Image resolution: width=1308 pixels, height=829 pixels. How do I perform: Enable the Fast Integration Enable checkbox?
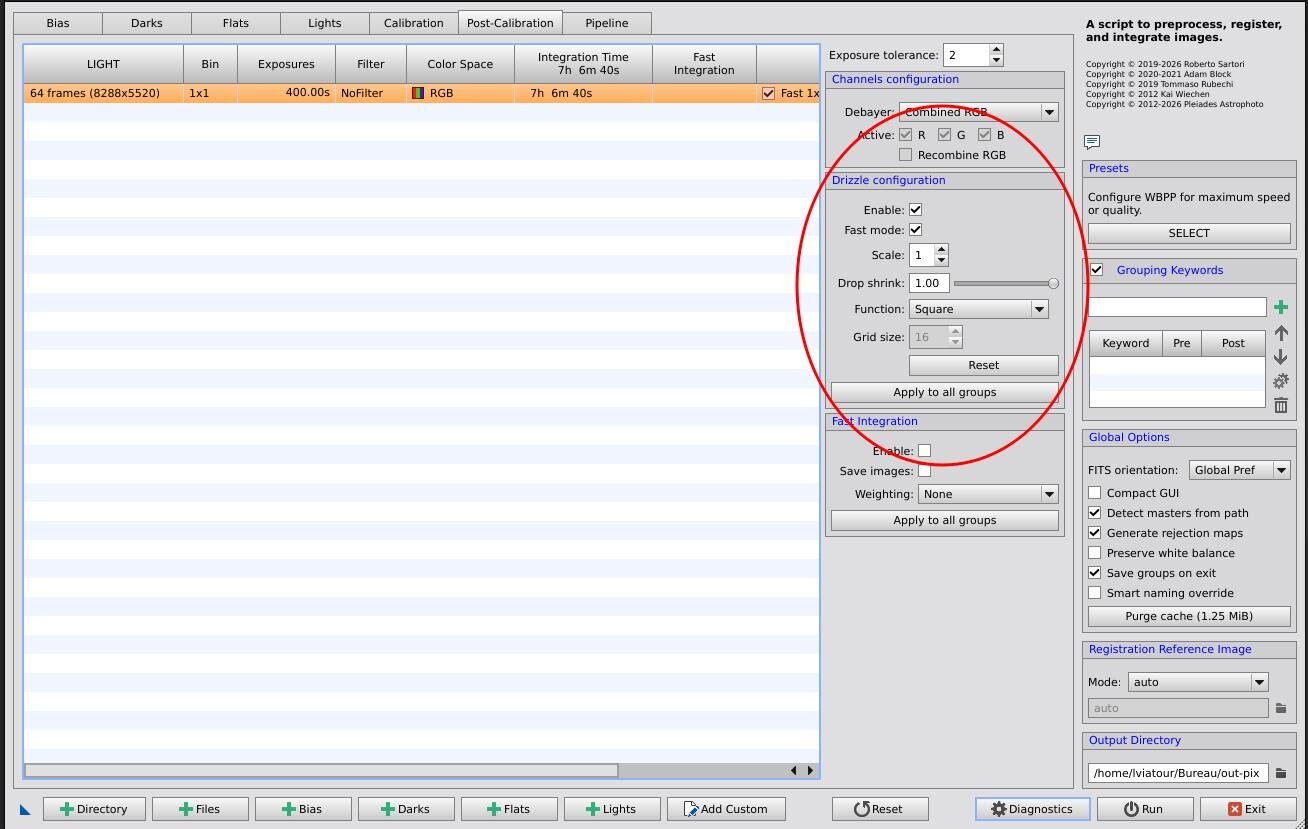point(924,451)
